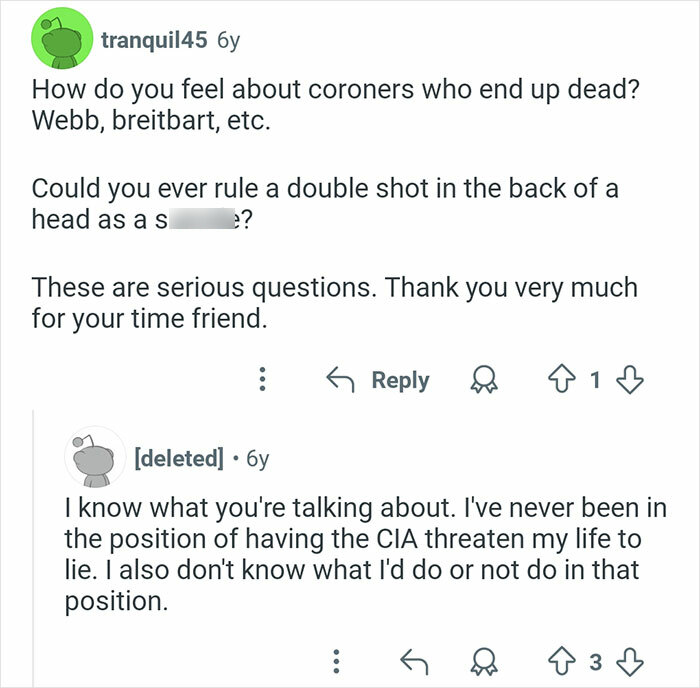This screenshot has width=700, height=688.
Task: Open tranquil45's user profile link
Action: [154, 40]
